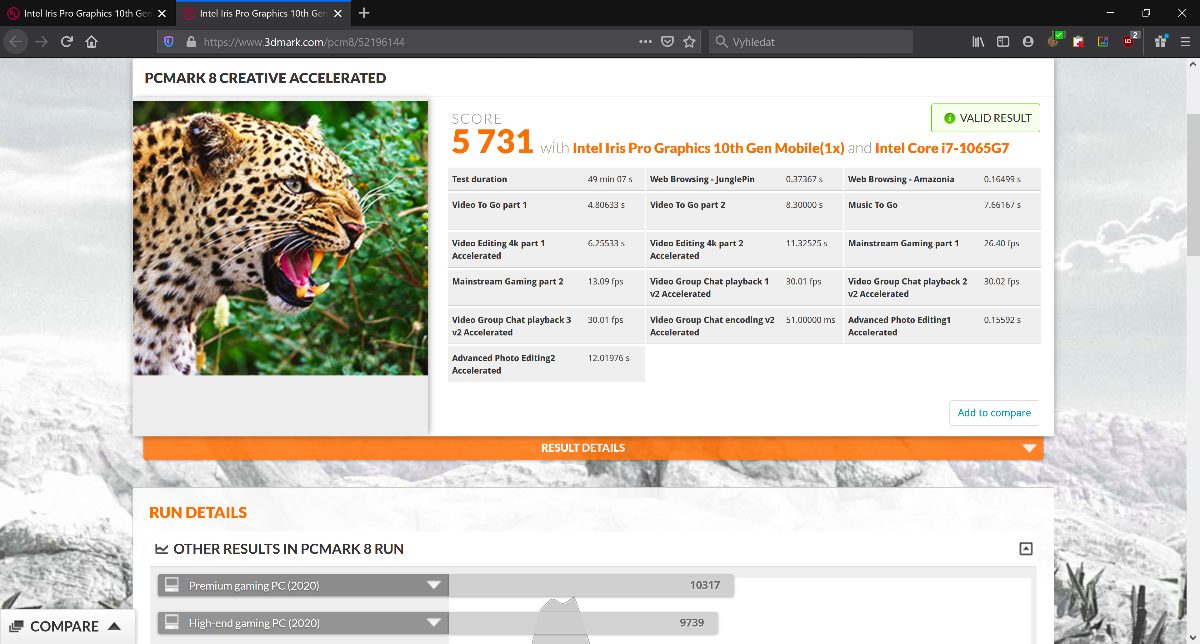Click the Add to compare button

(x=994, y=413)
